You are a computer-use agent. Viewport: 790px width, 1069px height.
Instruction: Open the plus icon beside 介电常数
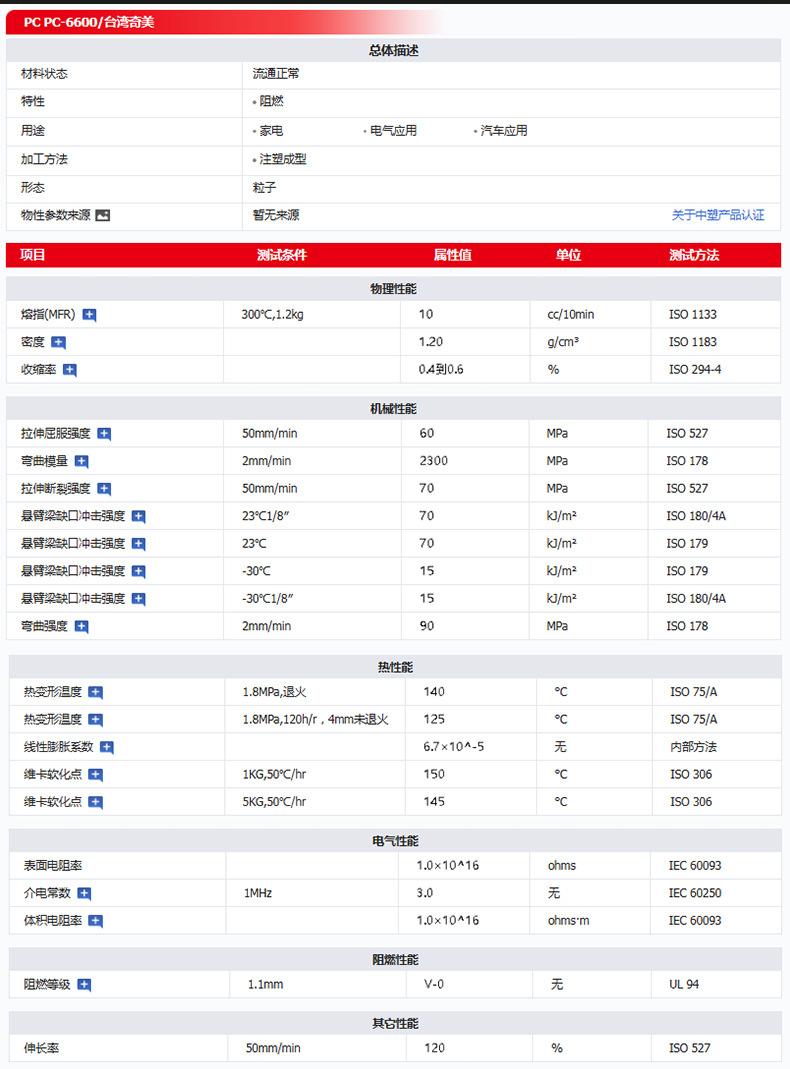coord(85,894)
